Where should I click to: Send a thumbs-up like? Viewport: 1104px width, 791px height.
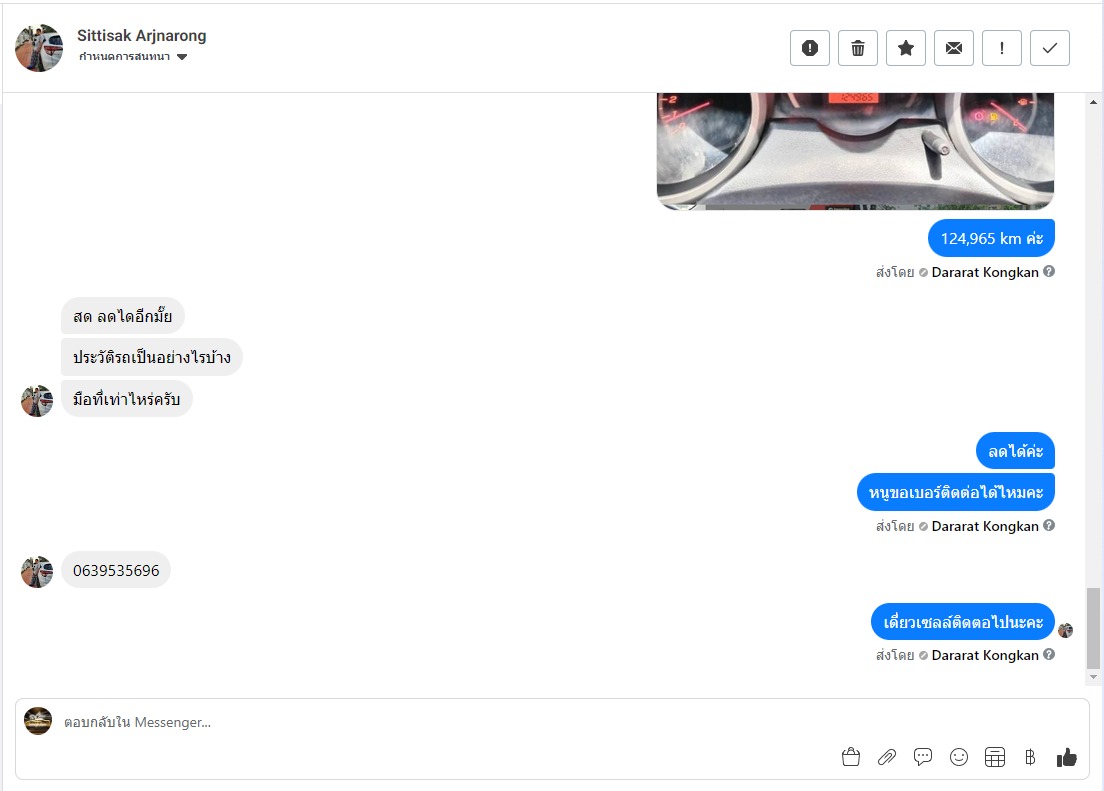pyautogui.click(x=1067, y=757)
